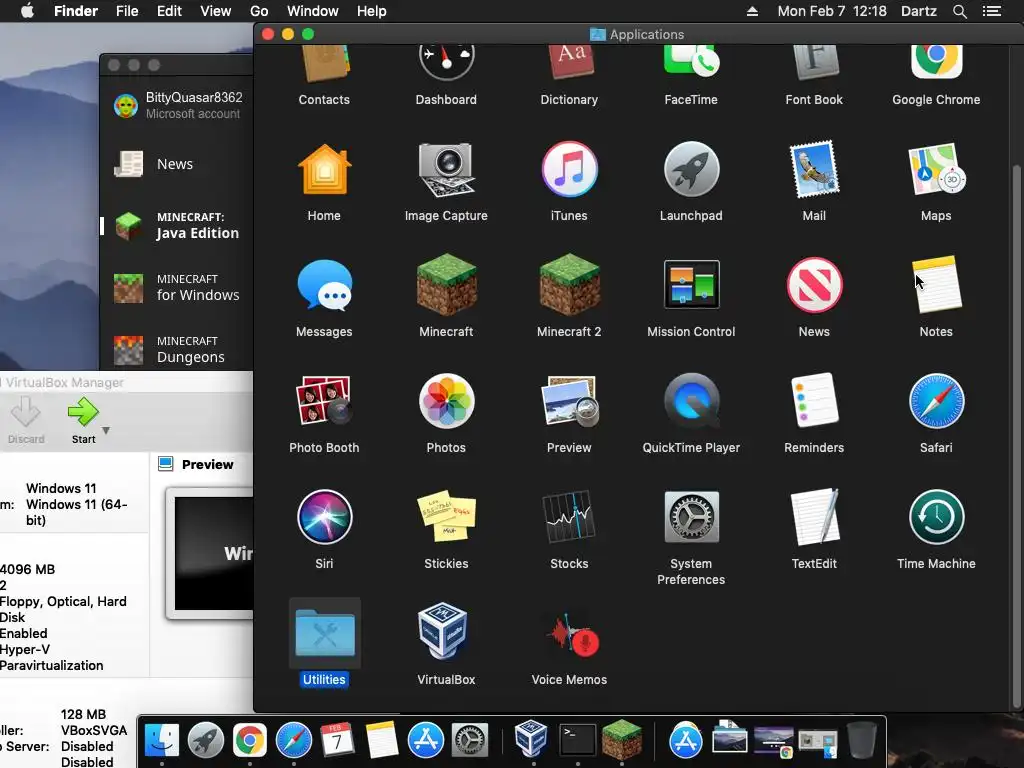The image size is (1024, 768).
Task: Open Safari in Applications window
Action: [x=936, y=401]
